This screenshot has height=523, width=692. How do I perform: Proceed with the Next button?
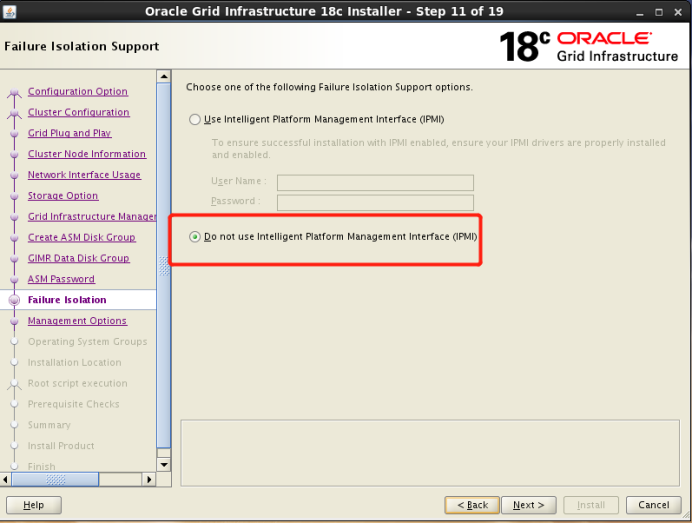(529, 505)
